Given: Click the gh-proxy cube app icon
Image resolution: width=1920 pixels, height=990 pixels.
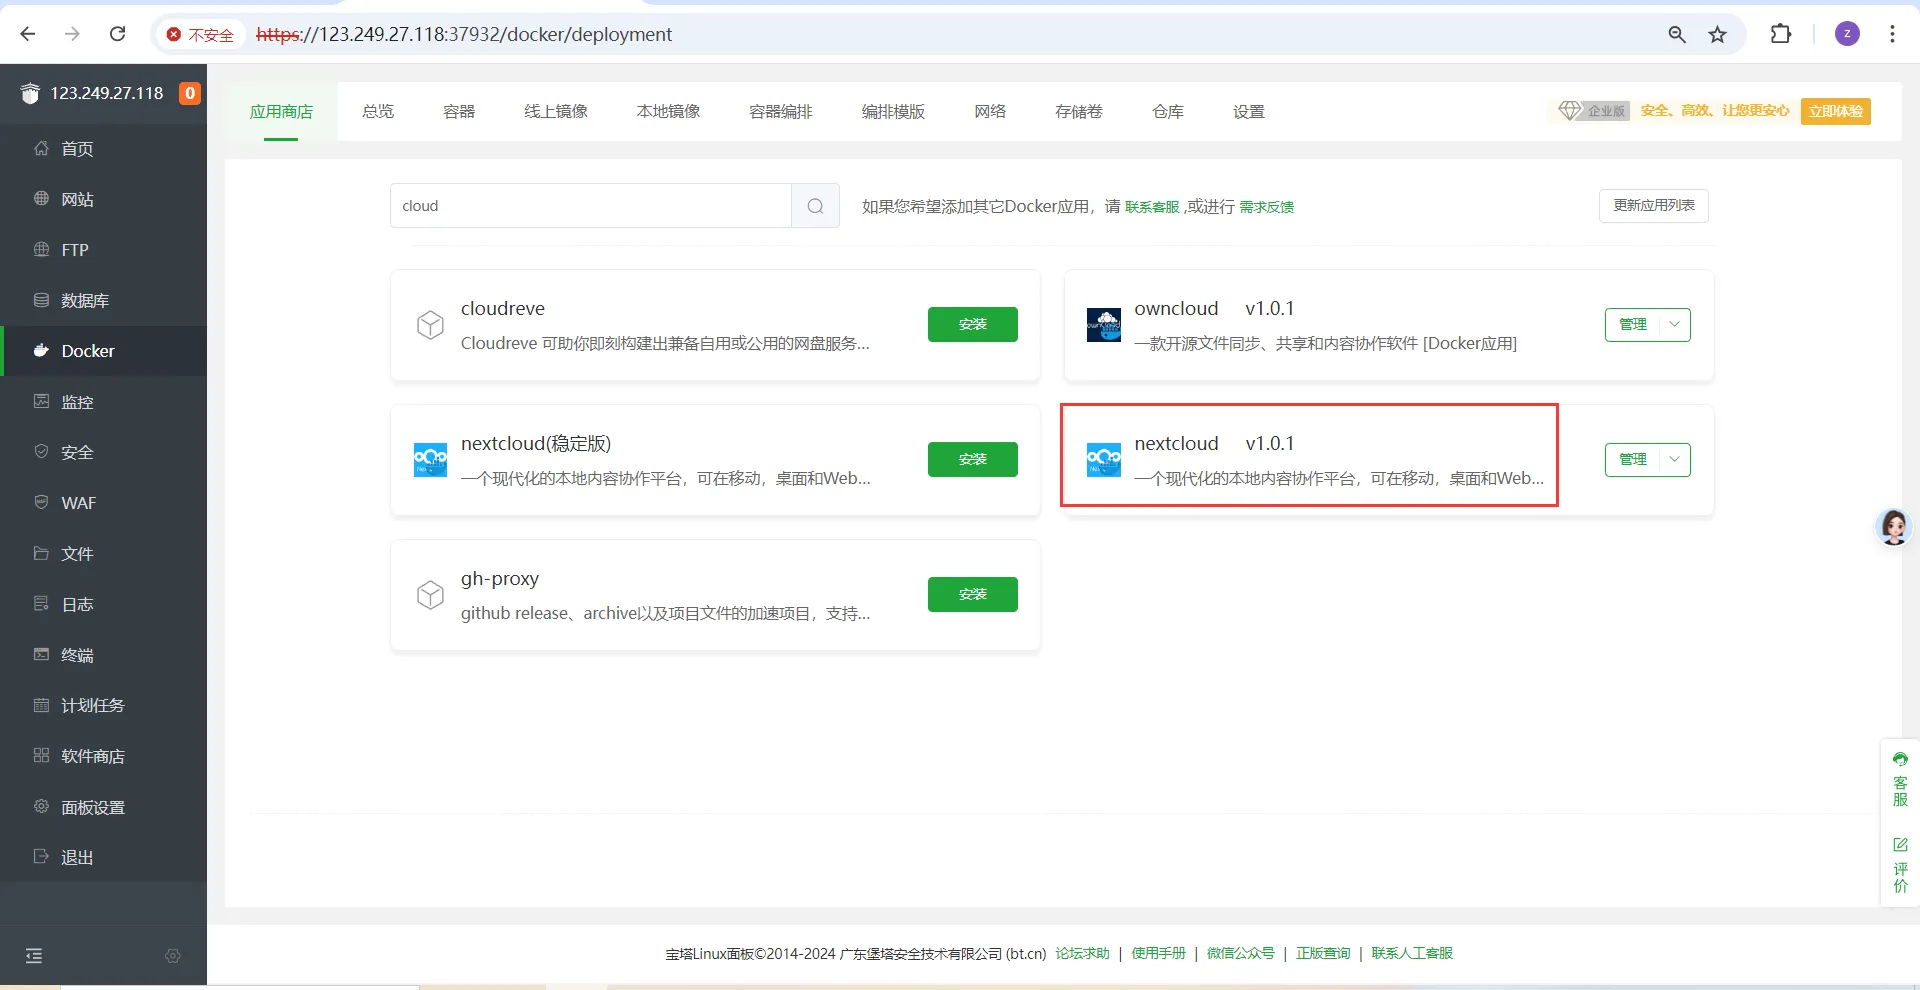Looking at the screenshot, I should point(430,595).
